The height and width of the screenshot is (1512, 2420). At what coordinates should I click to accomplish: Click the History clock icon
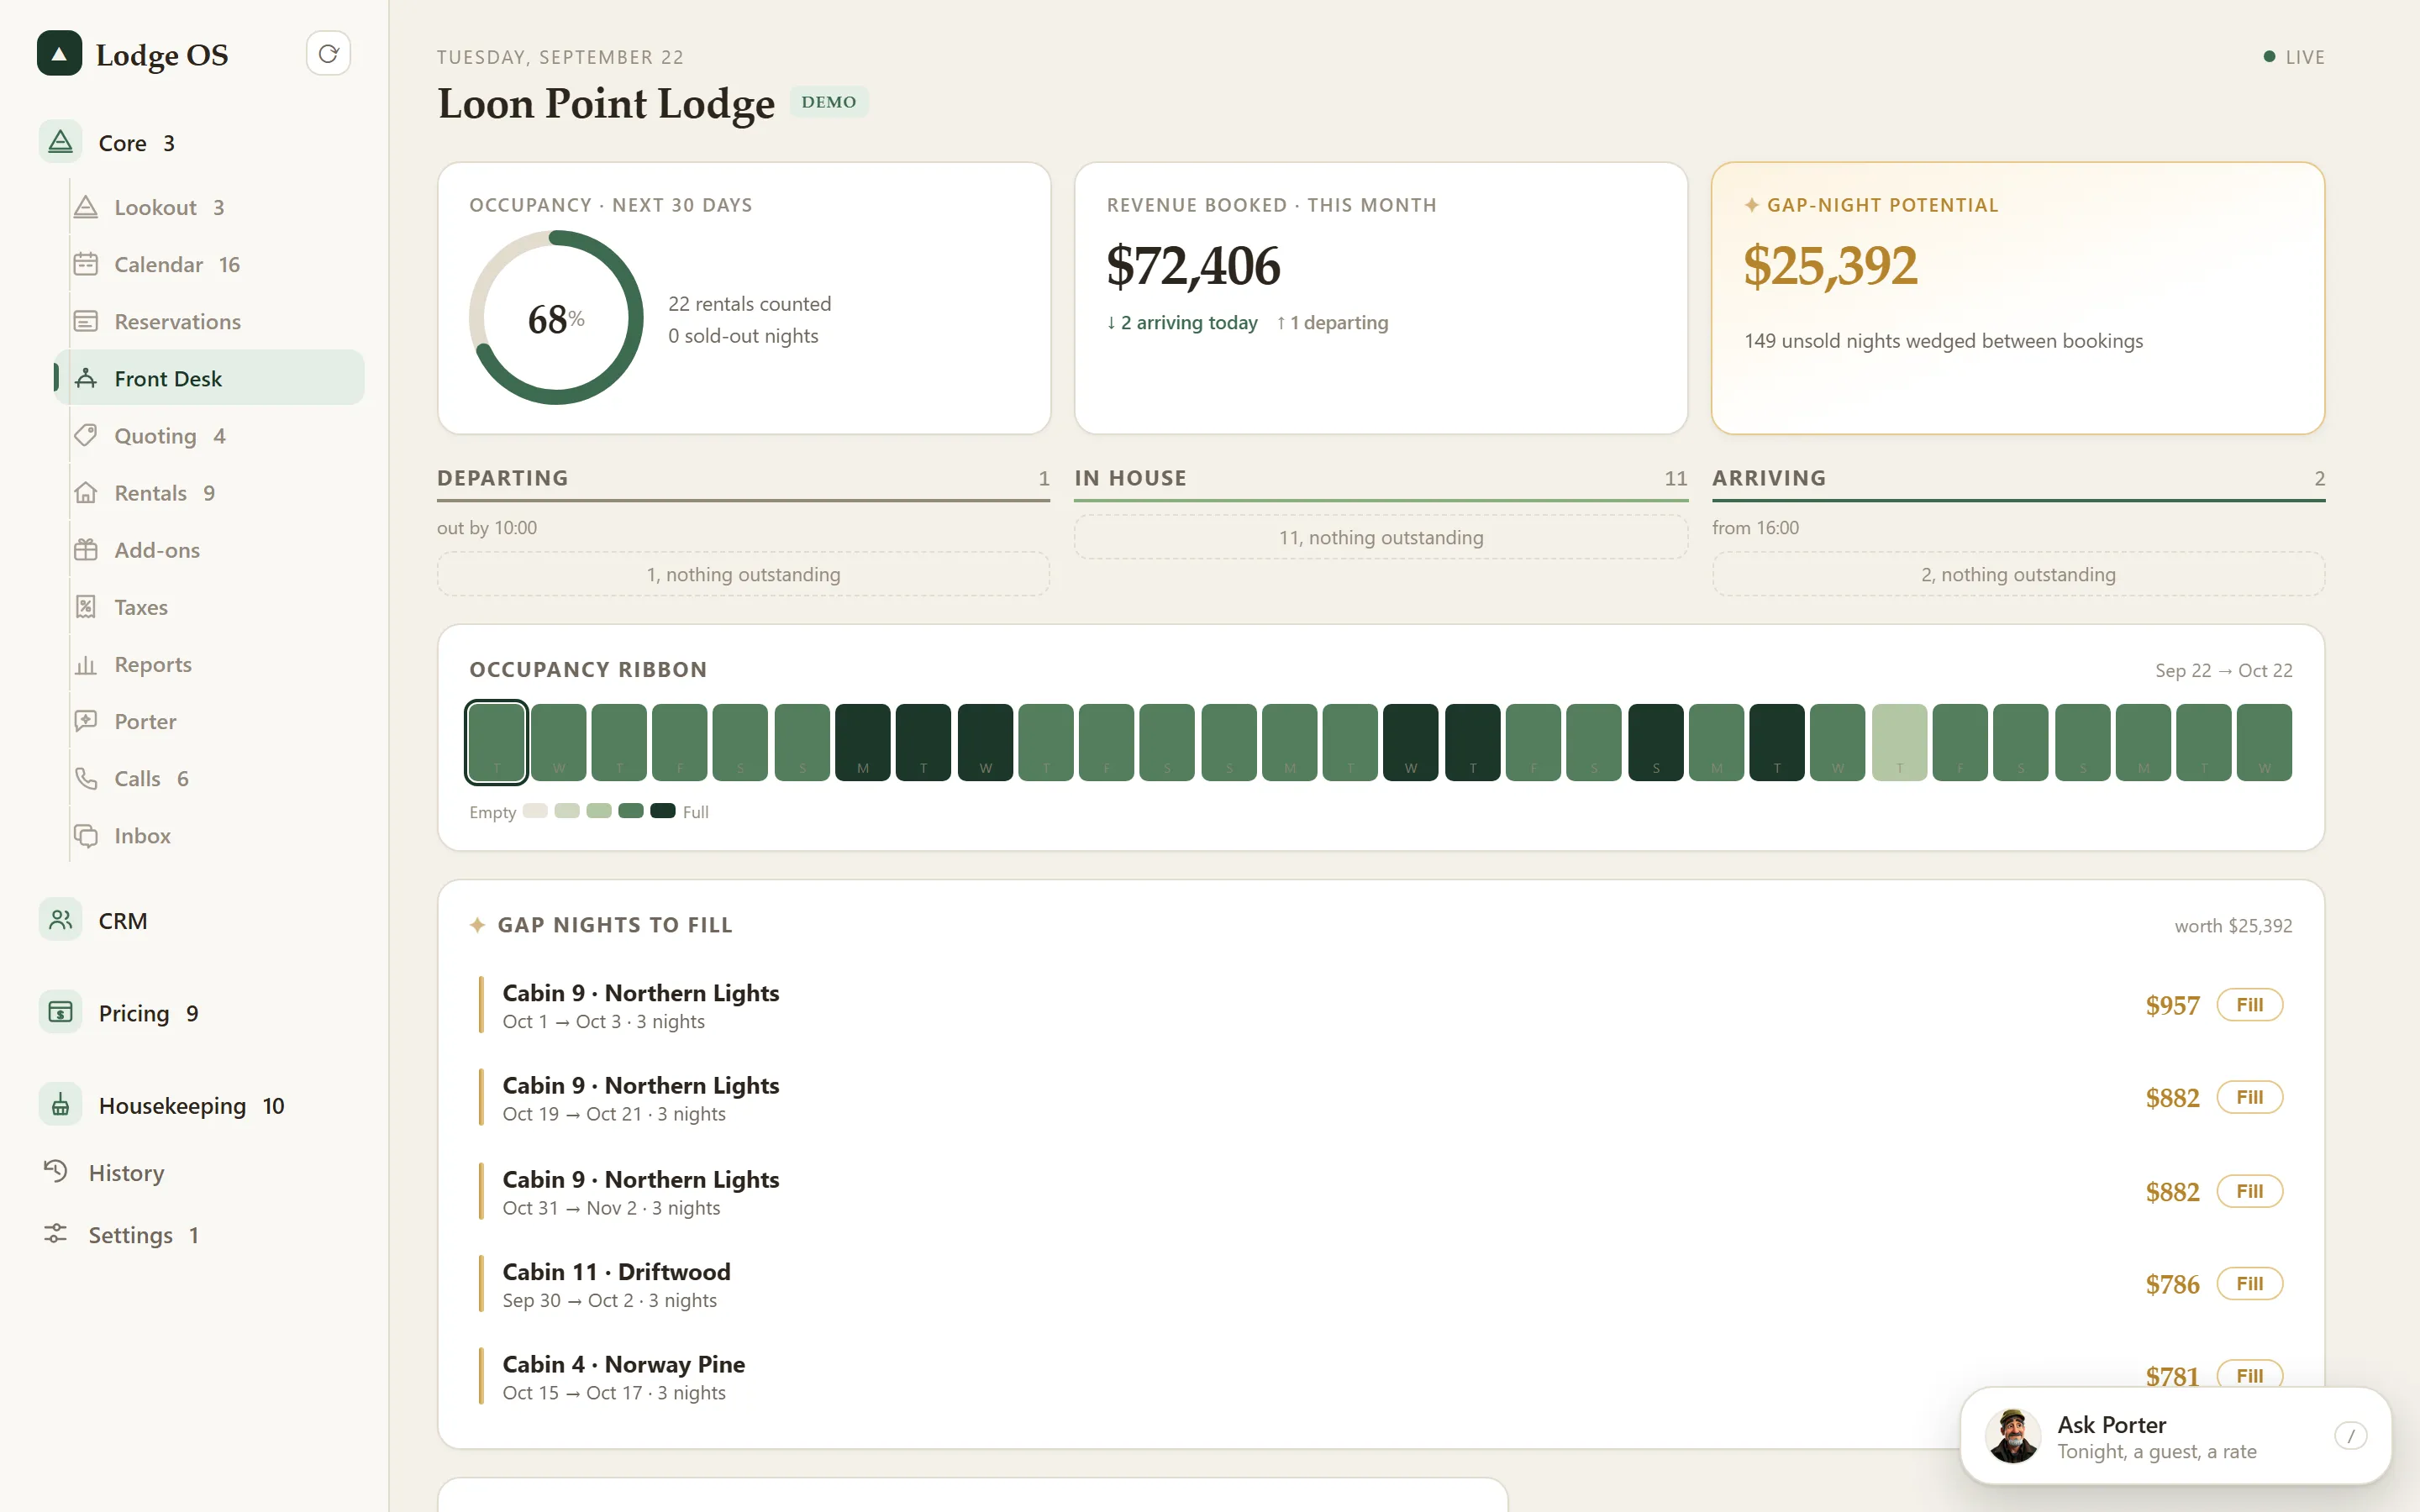[x=56, y=1171]
